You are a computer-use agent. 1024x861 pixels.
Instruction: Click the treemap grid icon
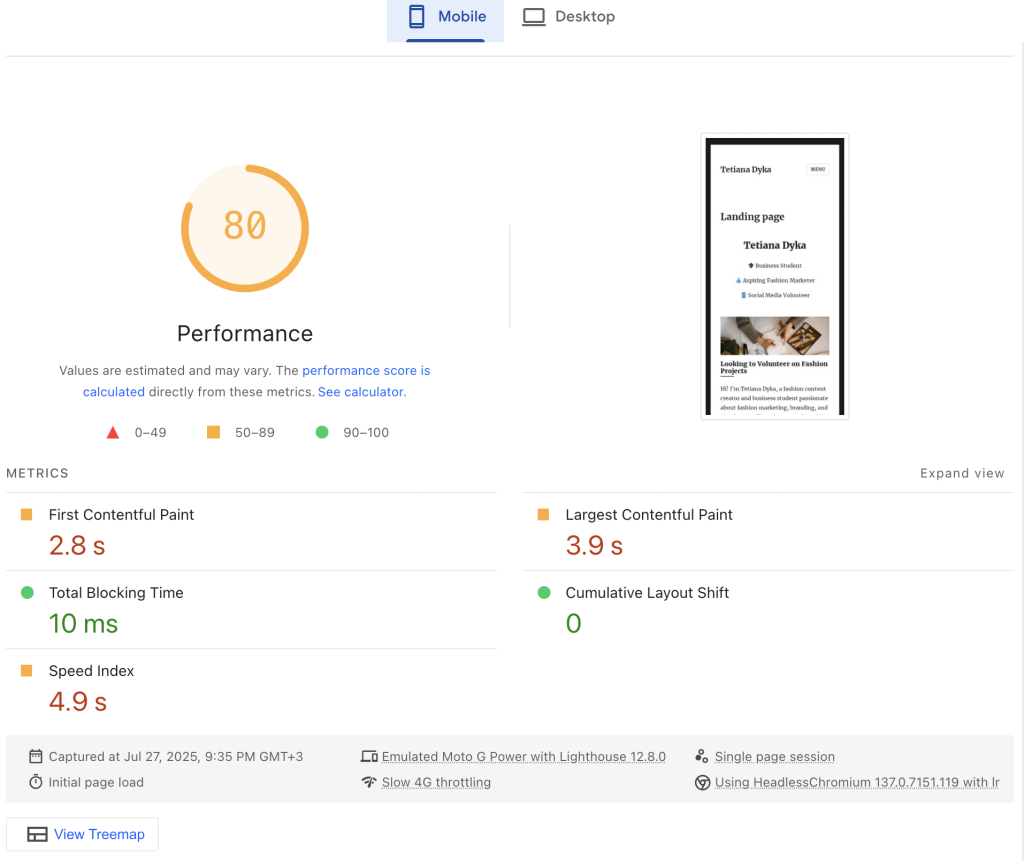click(x=37, y=835)
